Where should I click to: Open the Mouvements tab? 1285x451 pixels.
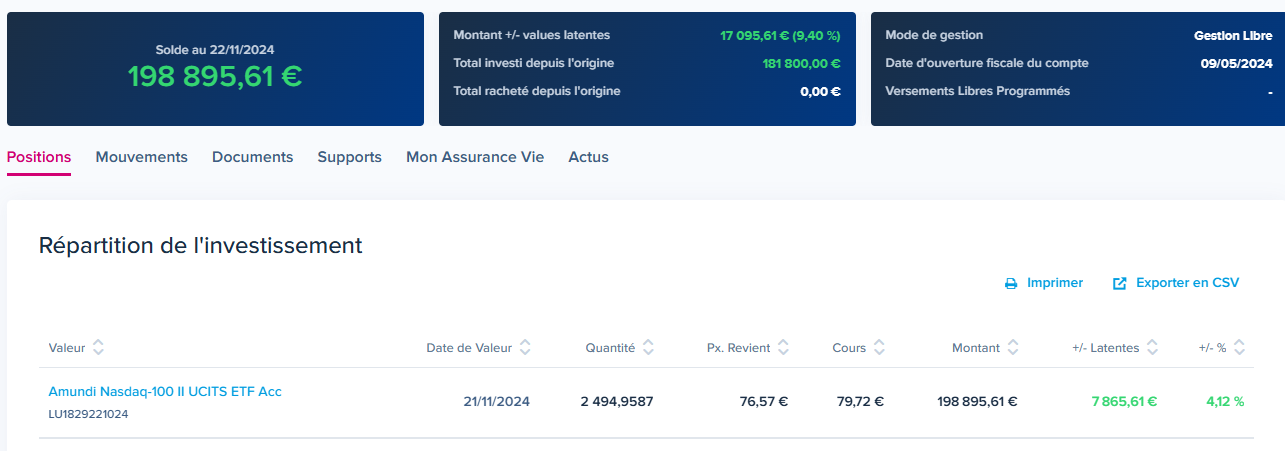[x=142, y=157]
